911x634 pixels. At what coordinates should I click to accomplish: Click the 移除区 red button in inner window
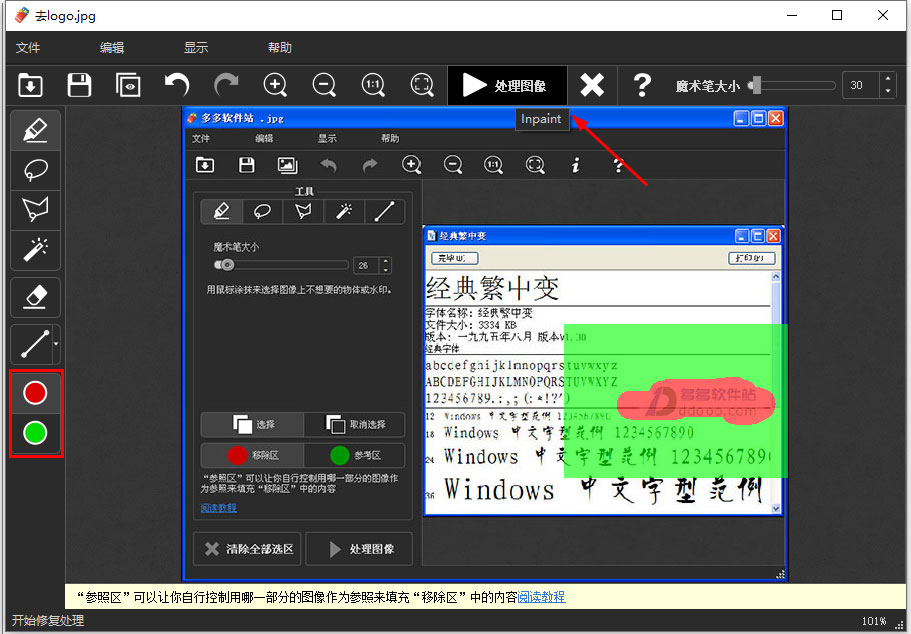(252, 456)
